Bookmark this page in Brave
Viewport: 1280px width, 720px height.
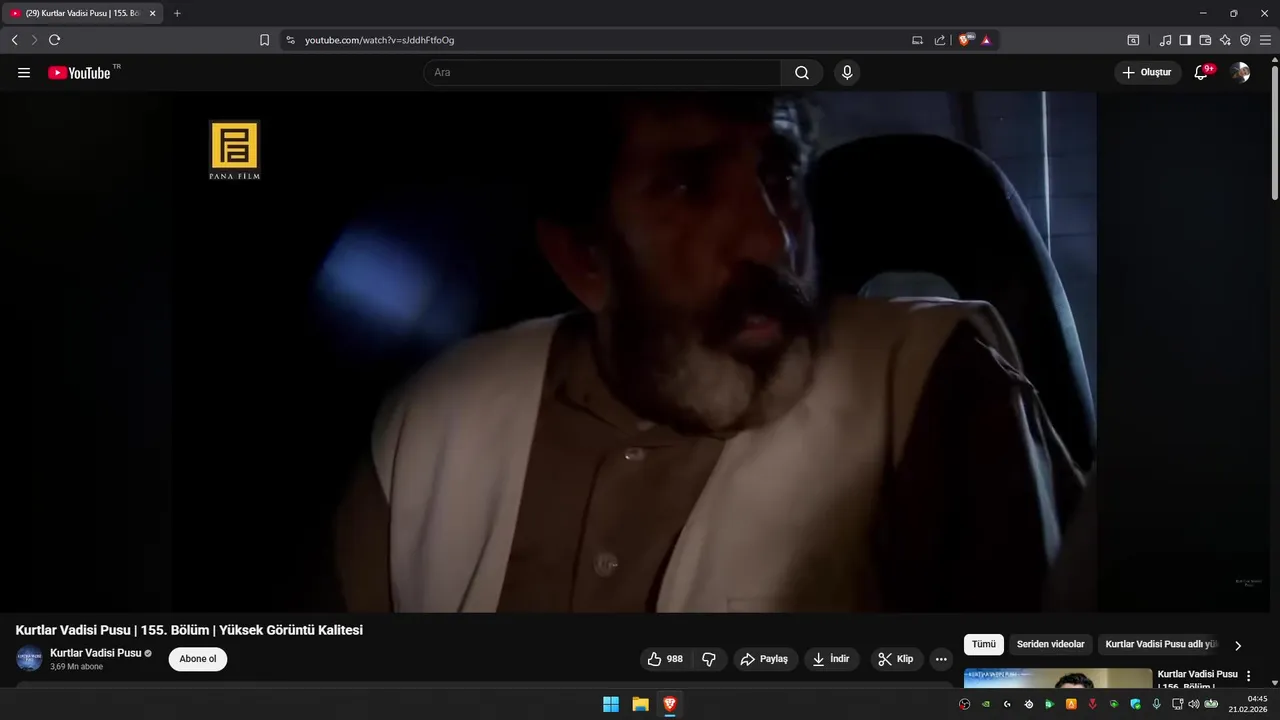(x=264, y=40)
